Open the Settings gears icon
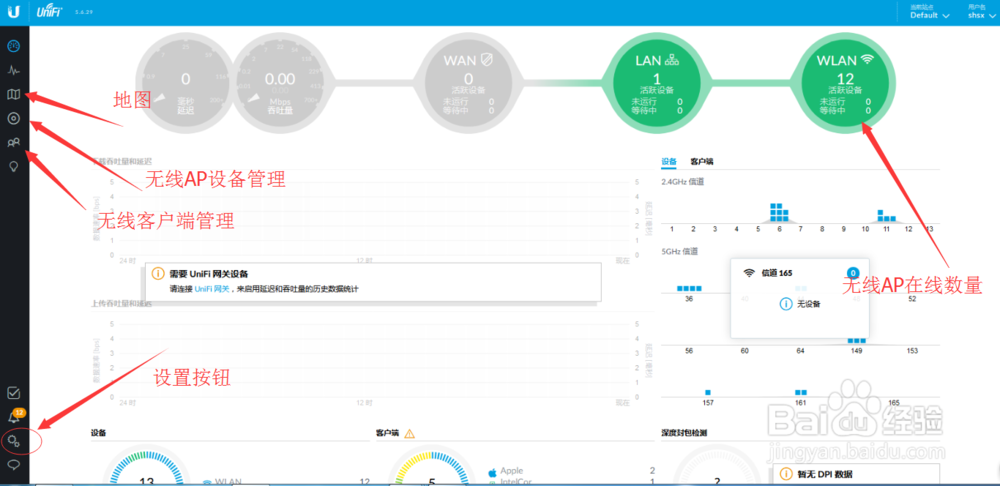Screen dimensions: 1000x486 pyautogui.click(x=14, y=441)
